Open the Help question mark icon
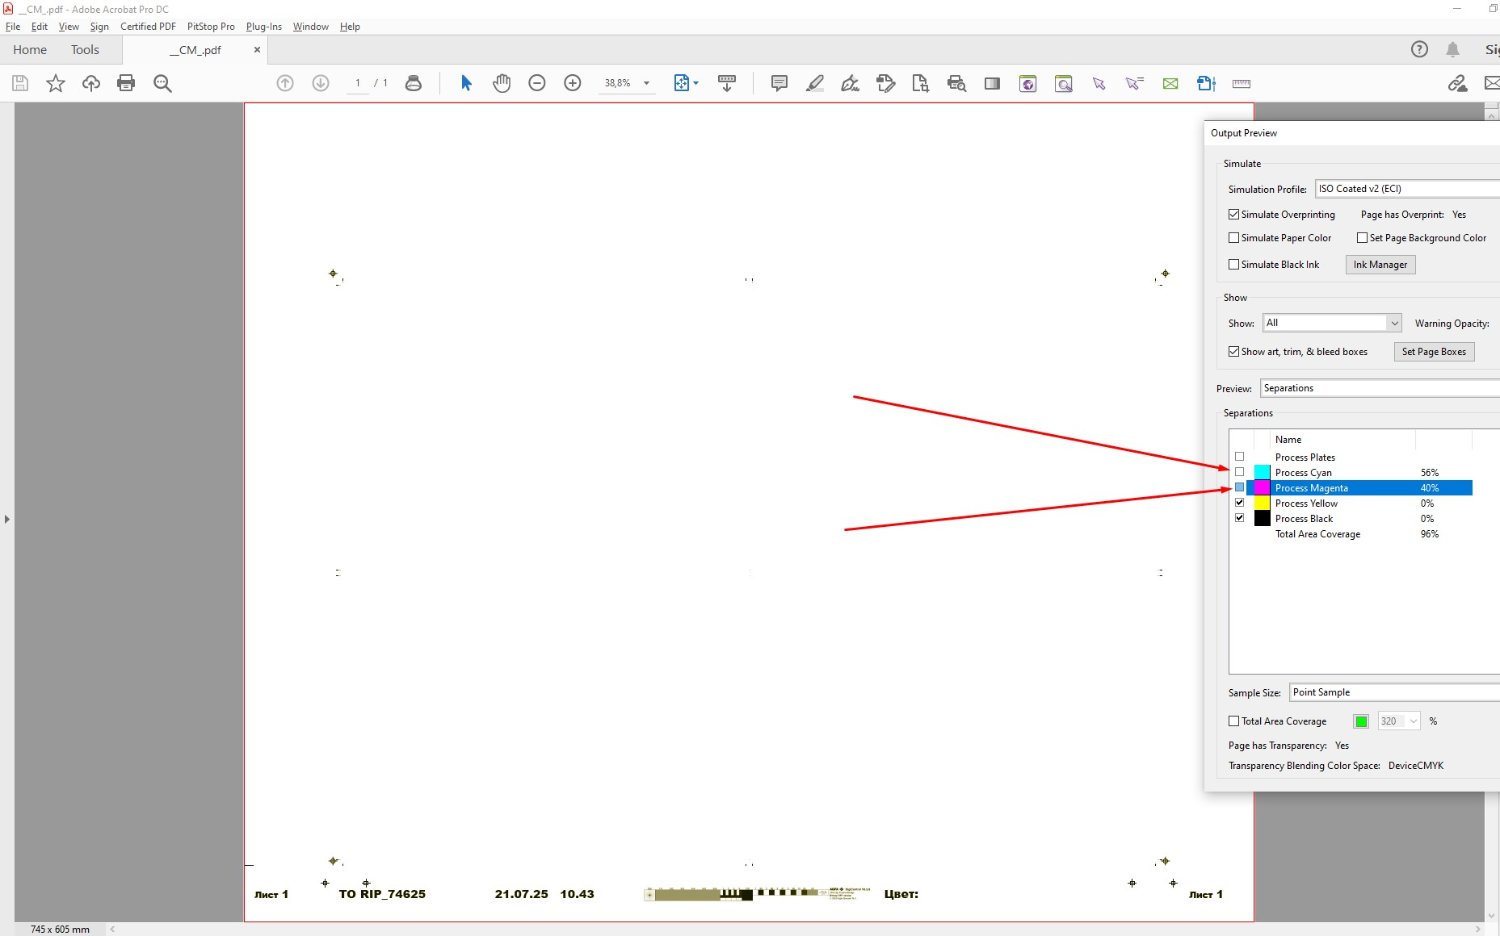The height and width of the screenshot is (936, 1500). click(x=1419, y=49)
